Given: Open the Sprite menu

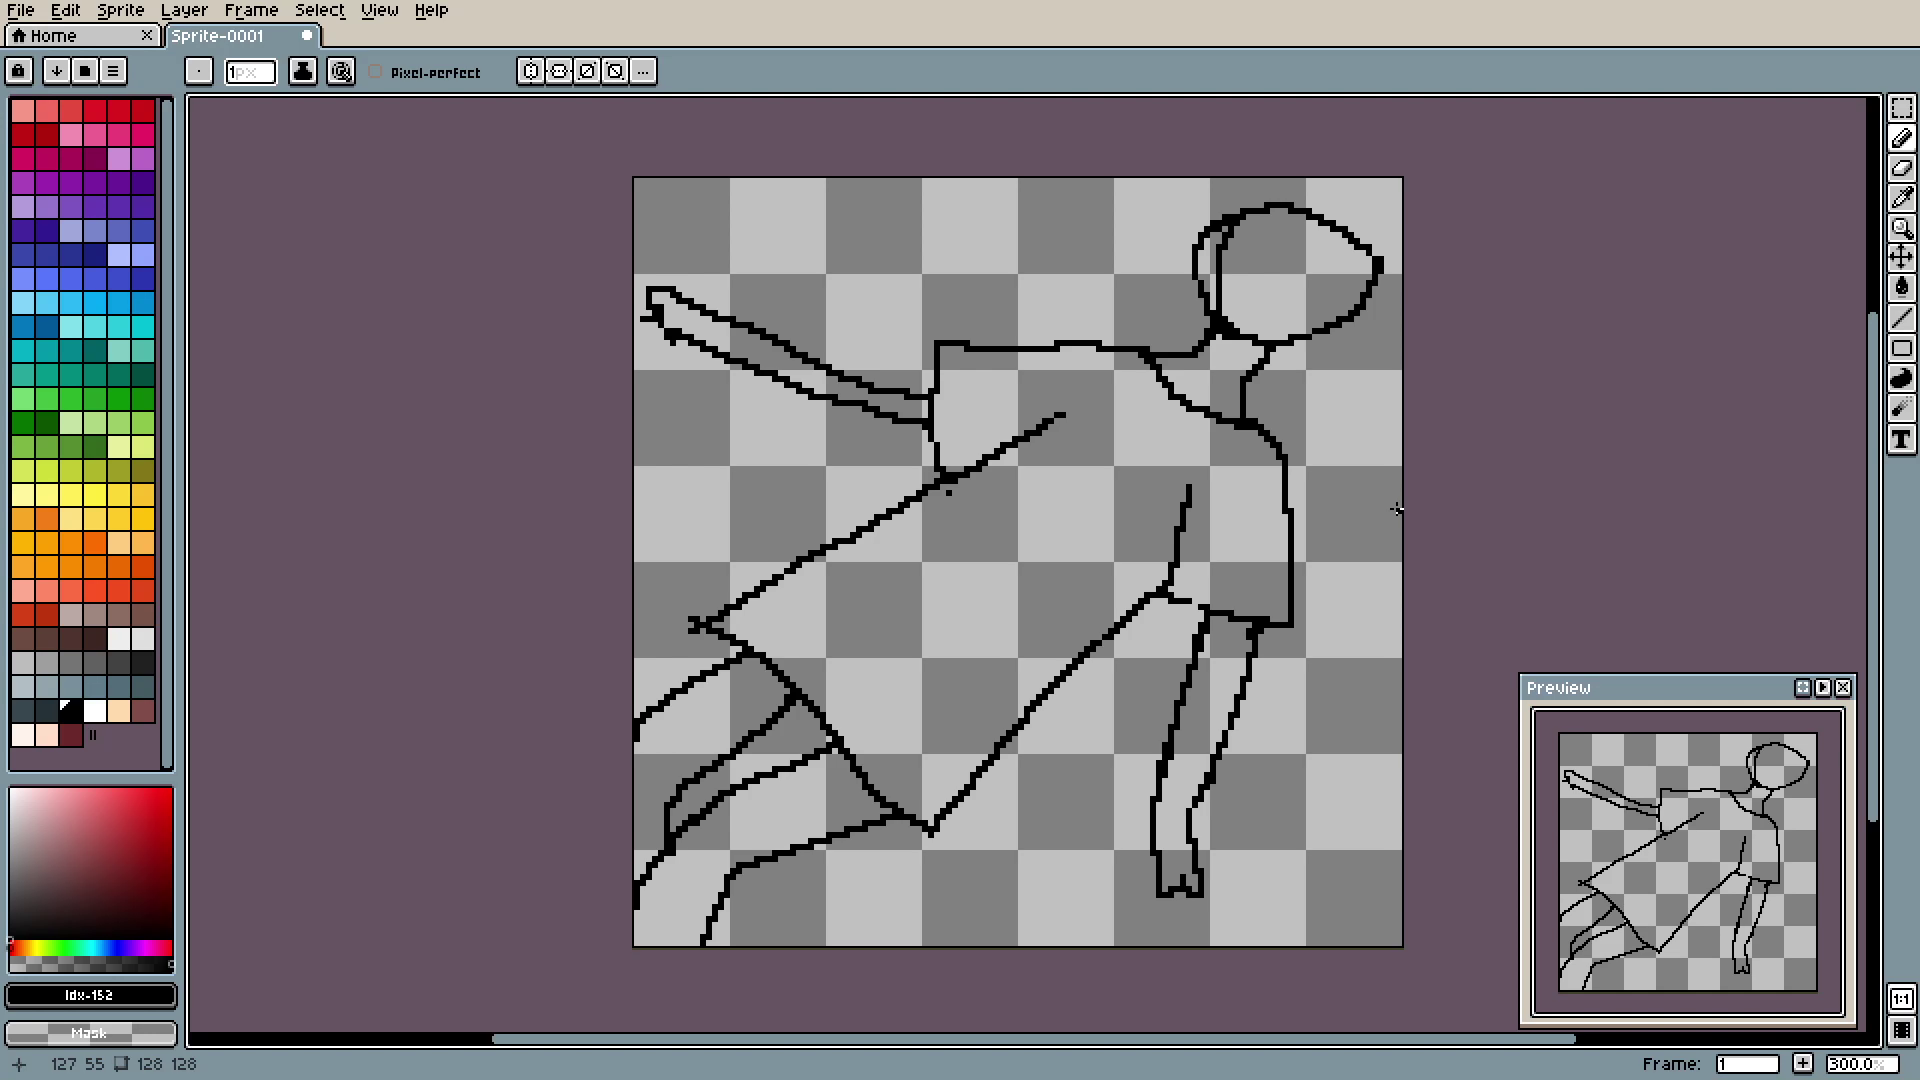Looking at the screenshot, I should coord(120,10).
